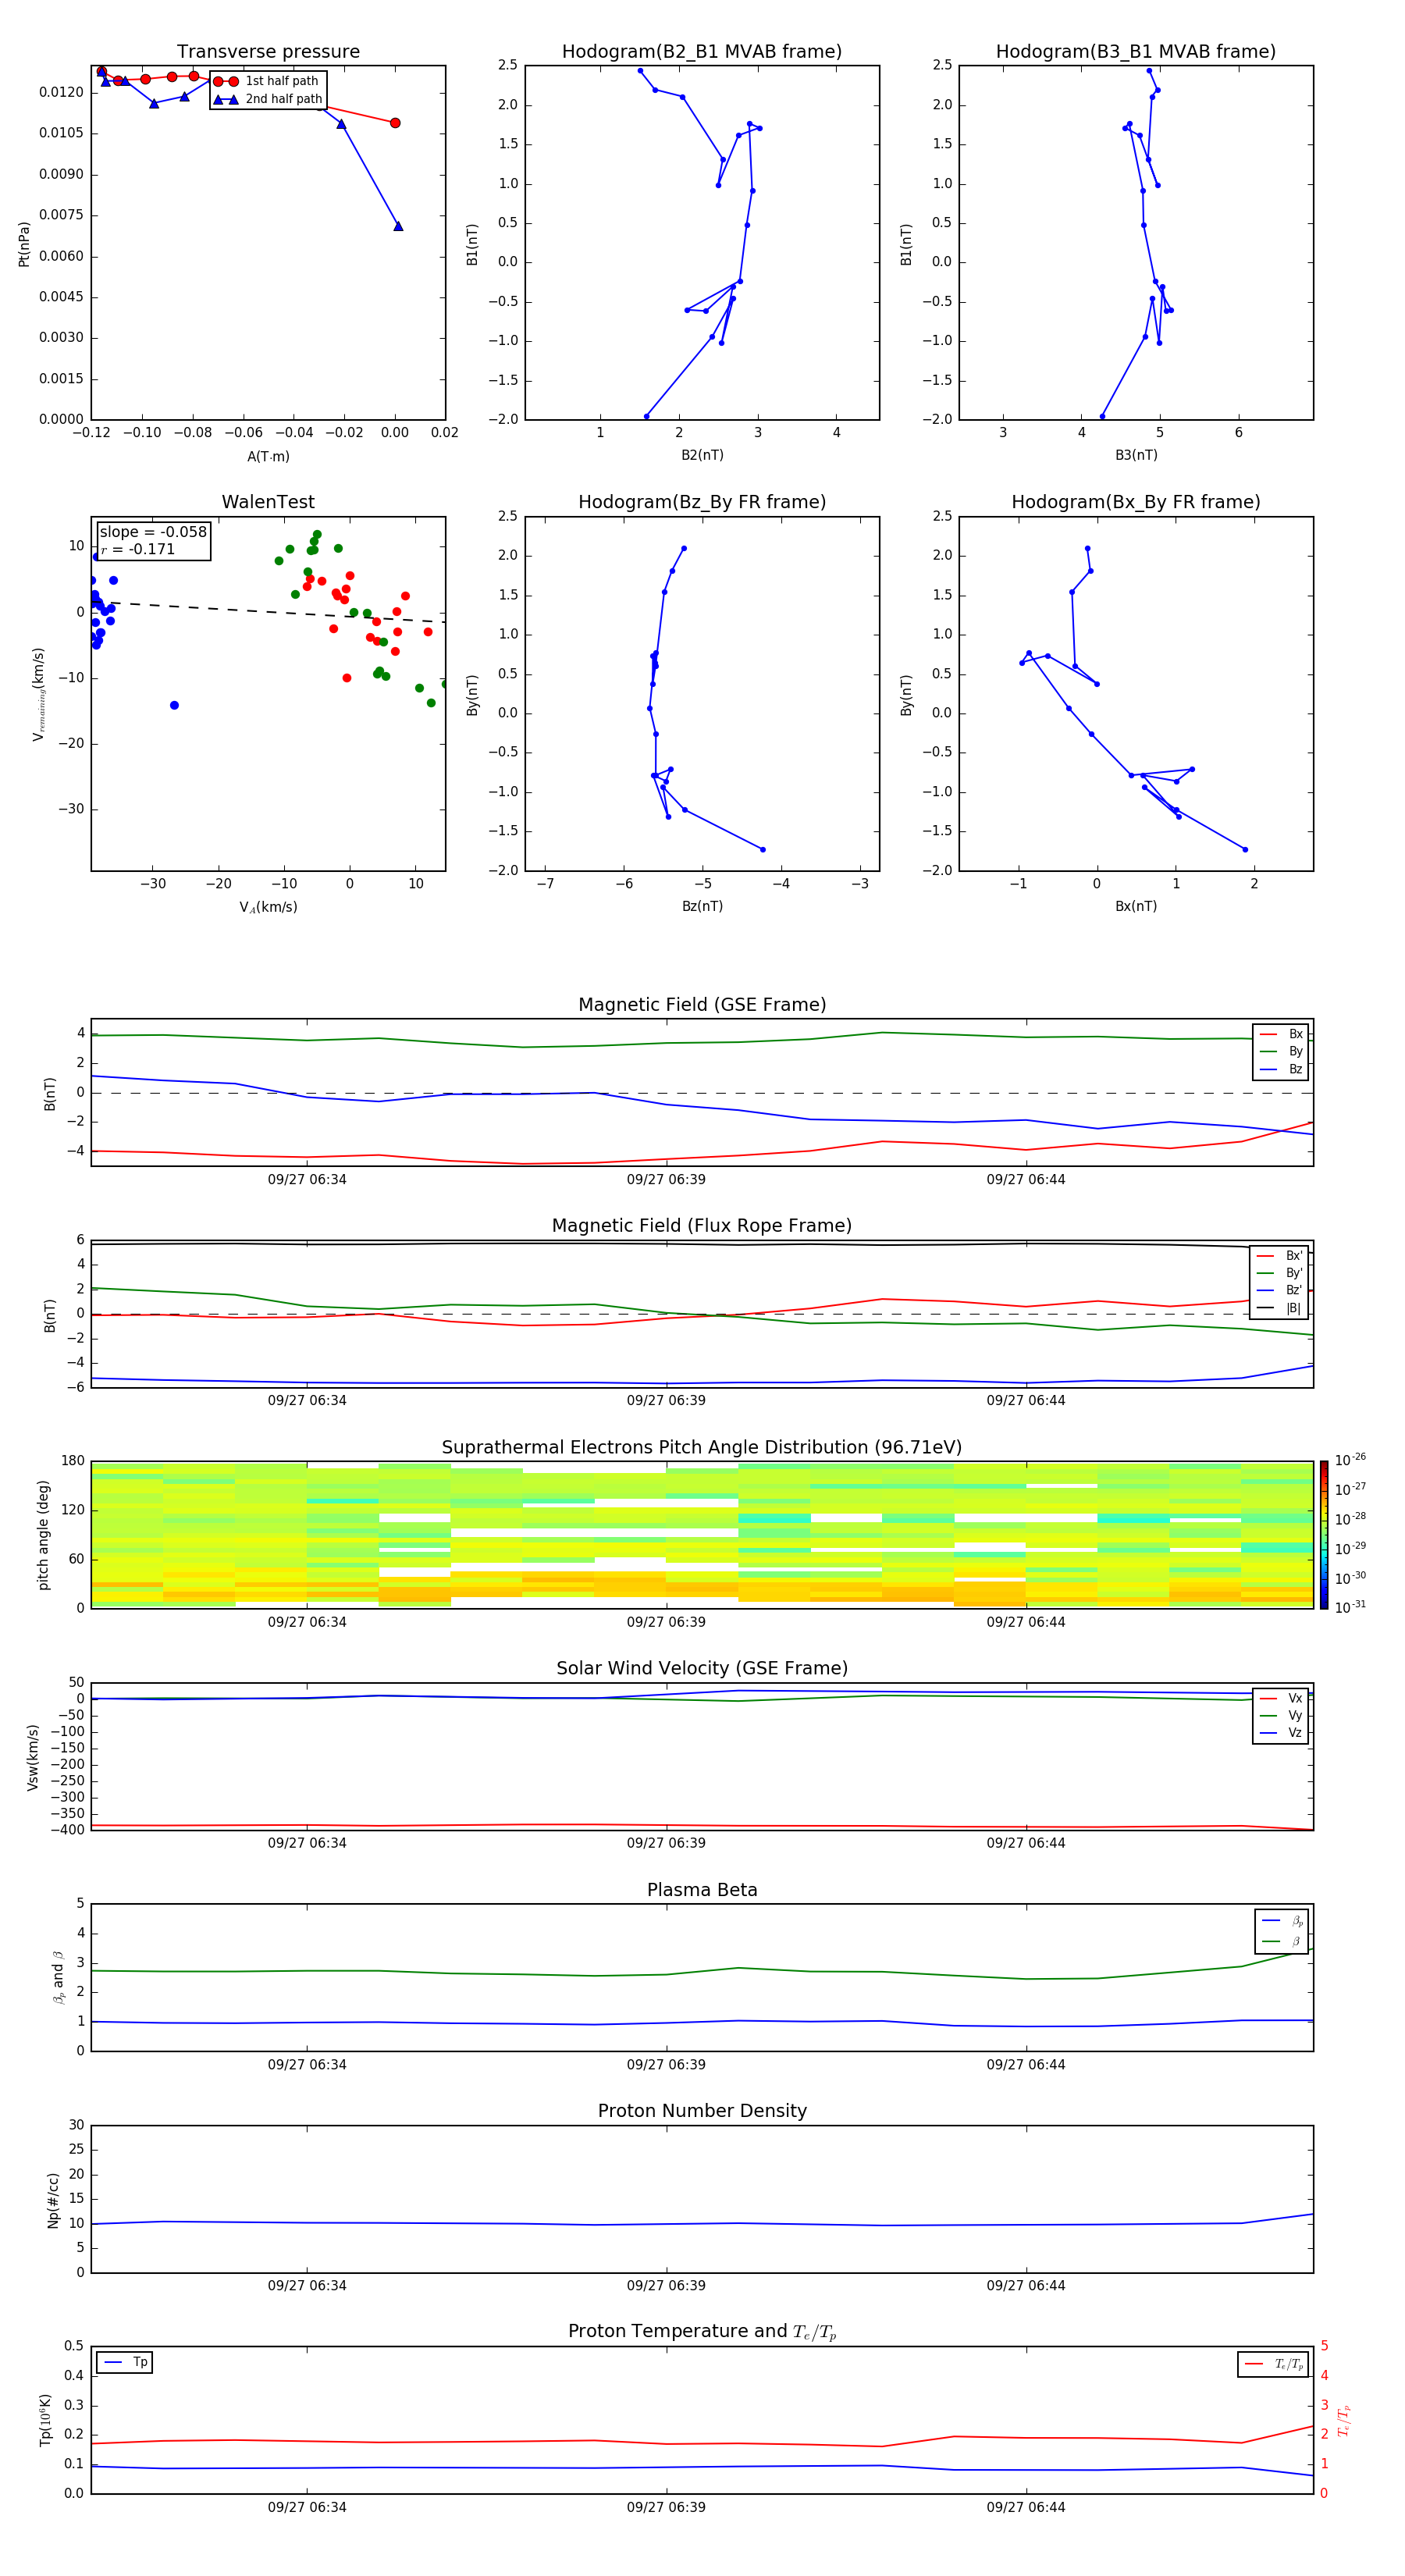
Task: Click the last blue triangle on Transverse pressure curve
Action: [x=398, y=226]
